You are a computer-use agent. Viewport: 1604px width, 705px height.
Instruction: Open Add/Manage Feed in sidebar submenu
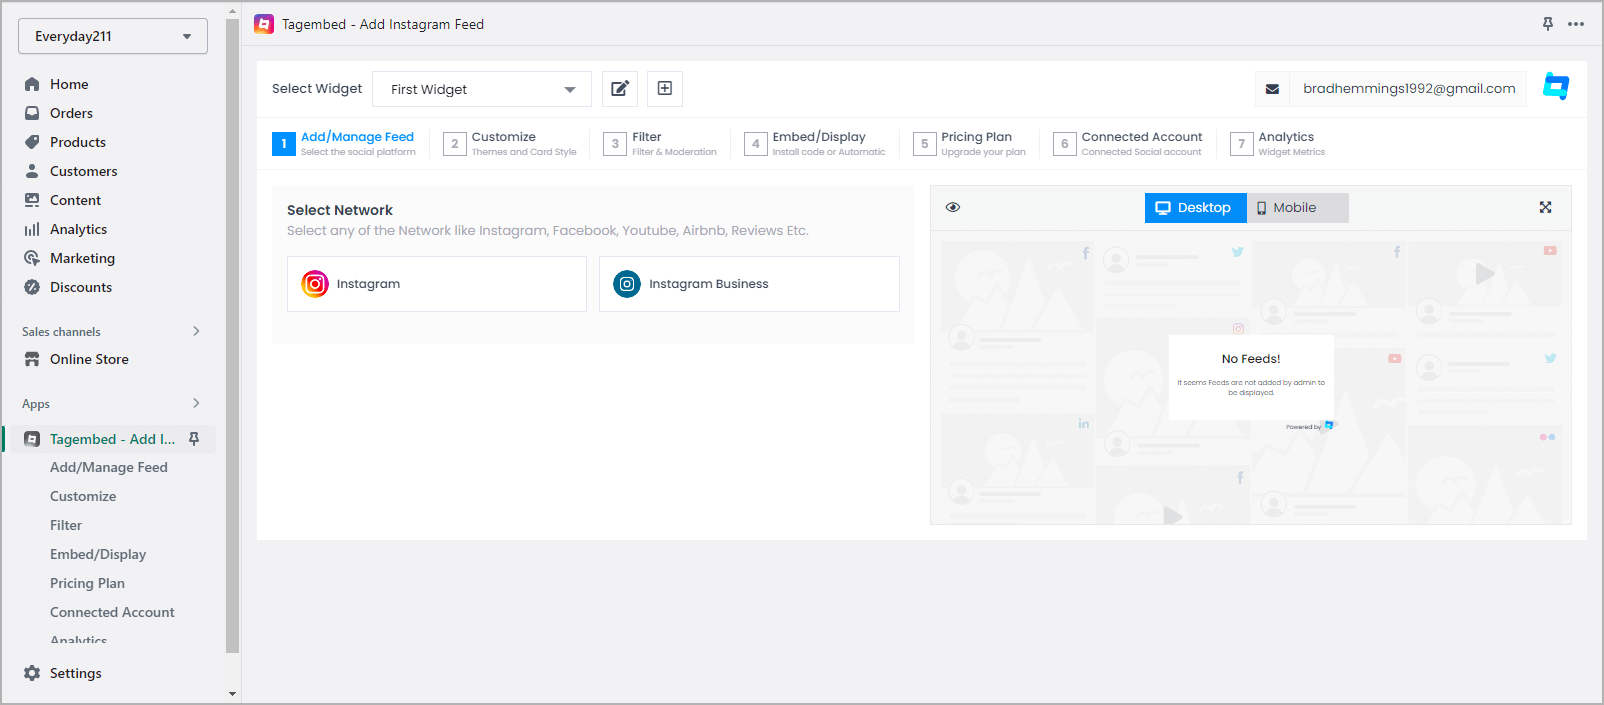[x=109, y=467]
